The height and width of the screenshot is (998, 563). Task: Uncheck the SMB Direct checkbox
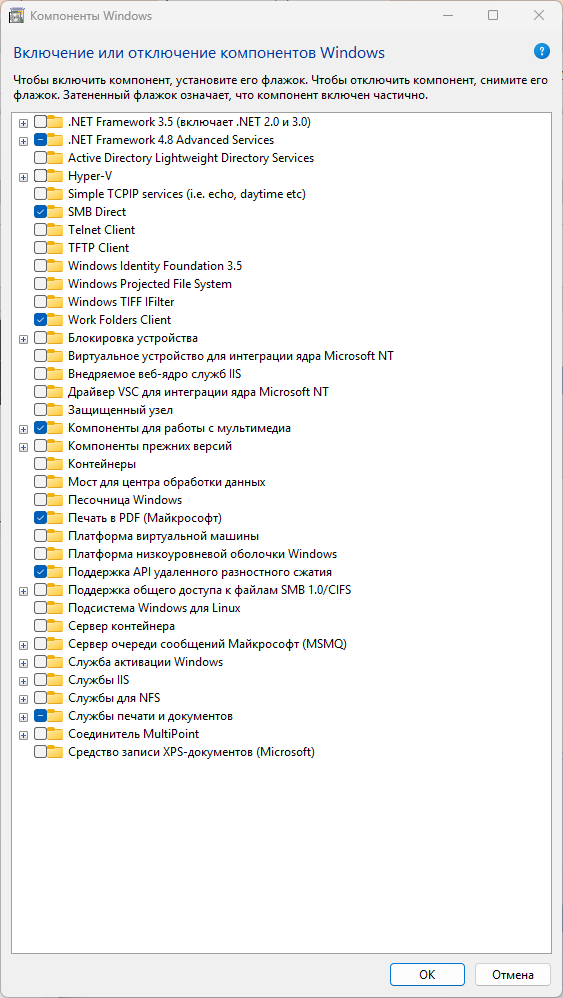coord(40,212)
